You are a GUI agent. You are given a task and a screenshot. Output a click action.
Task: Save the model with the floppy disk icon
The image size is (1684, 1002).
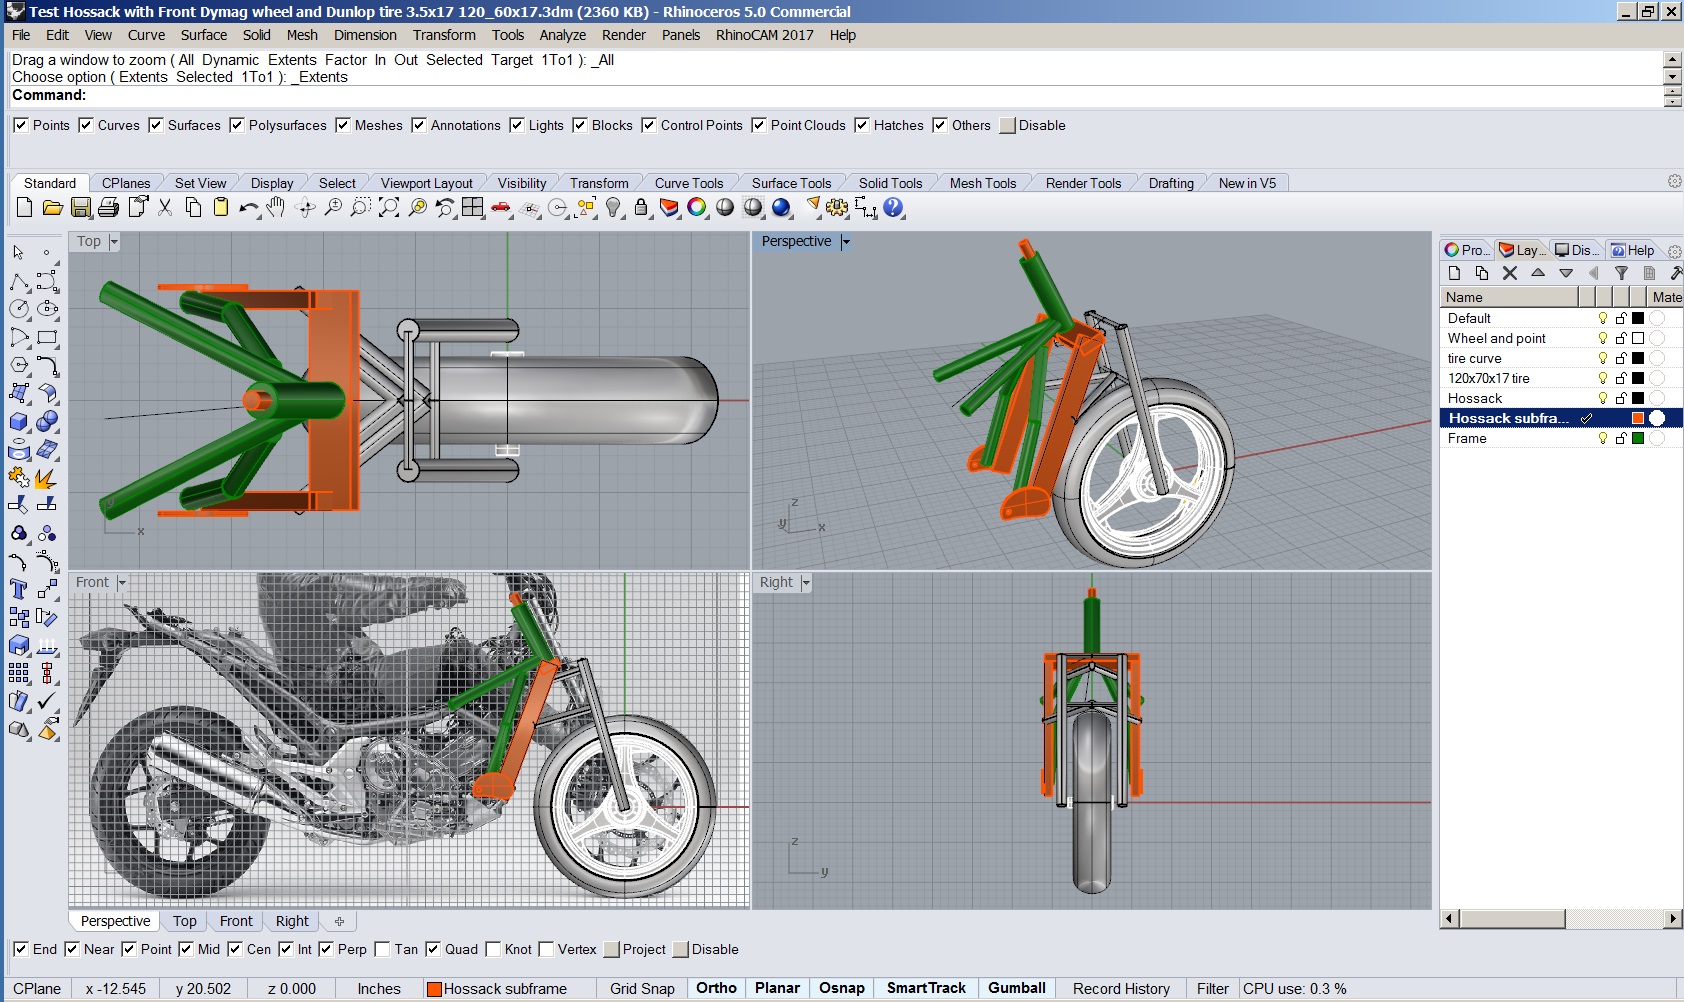[81, 207]
